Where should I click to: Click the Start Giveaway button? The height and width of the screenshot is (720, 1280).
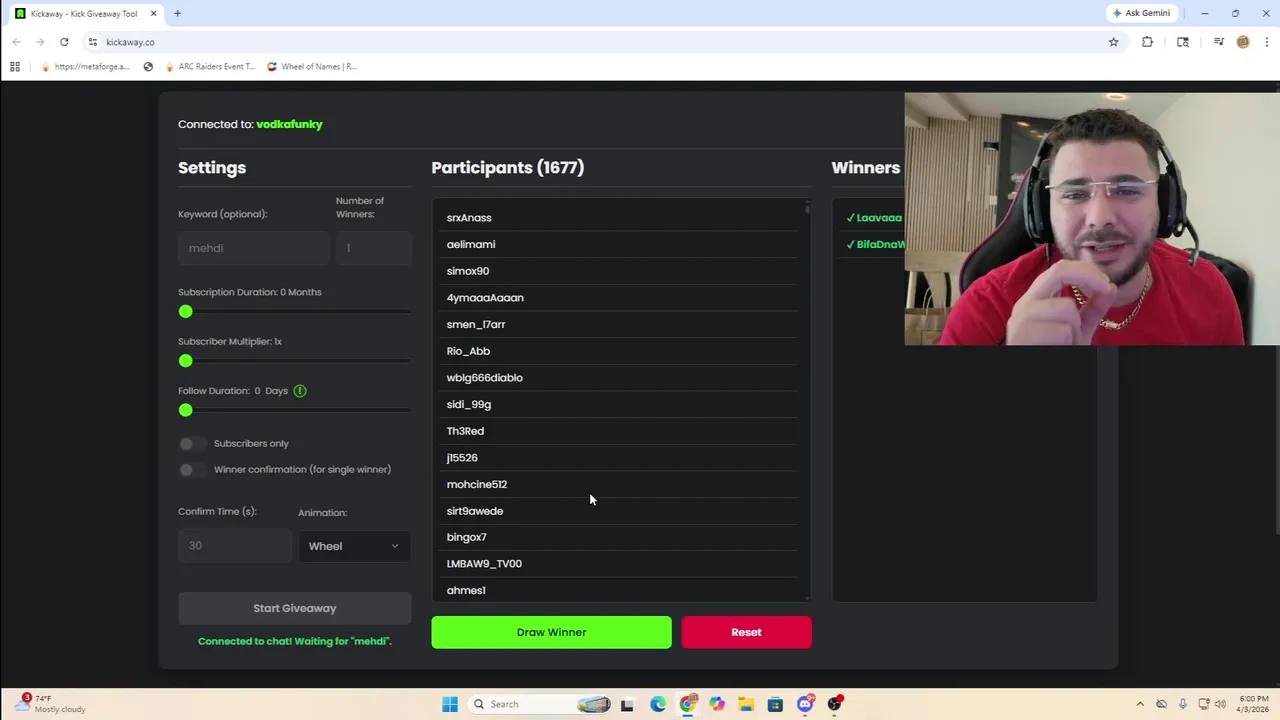294,608
